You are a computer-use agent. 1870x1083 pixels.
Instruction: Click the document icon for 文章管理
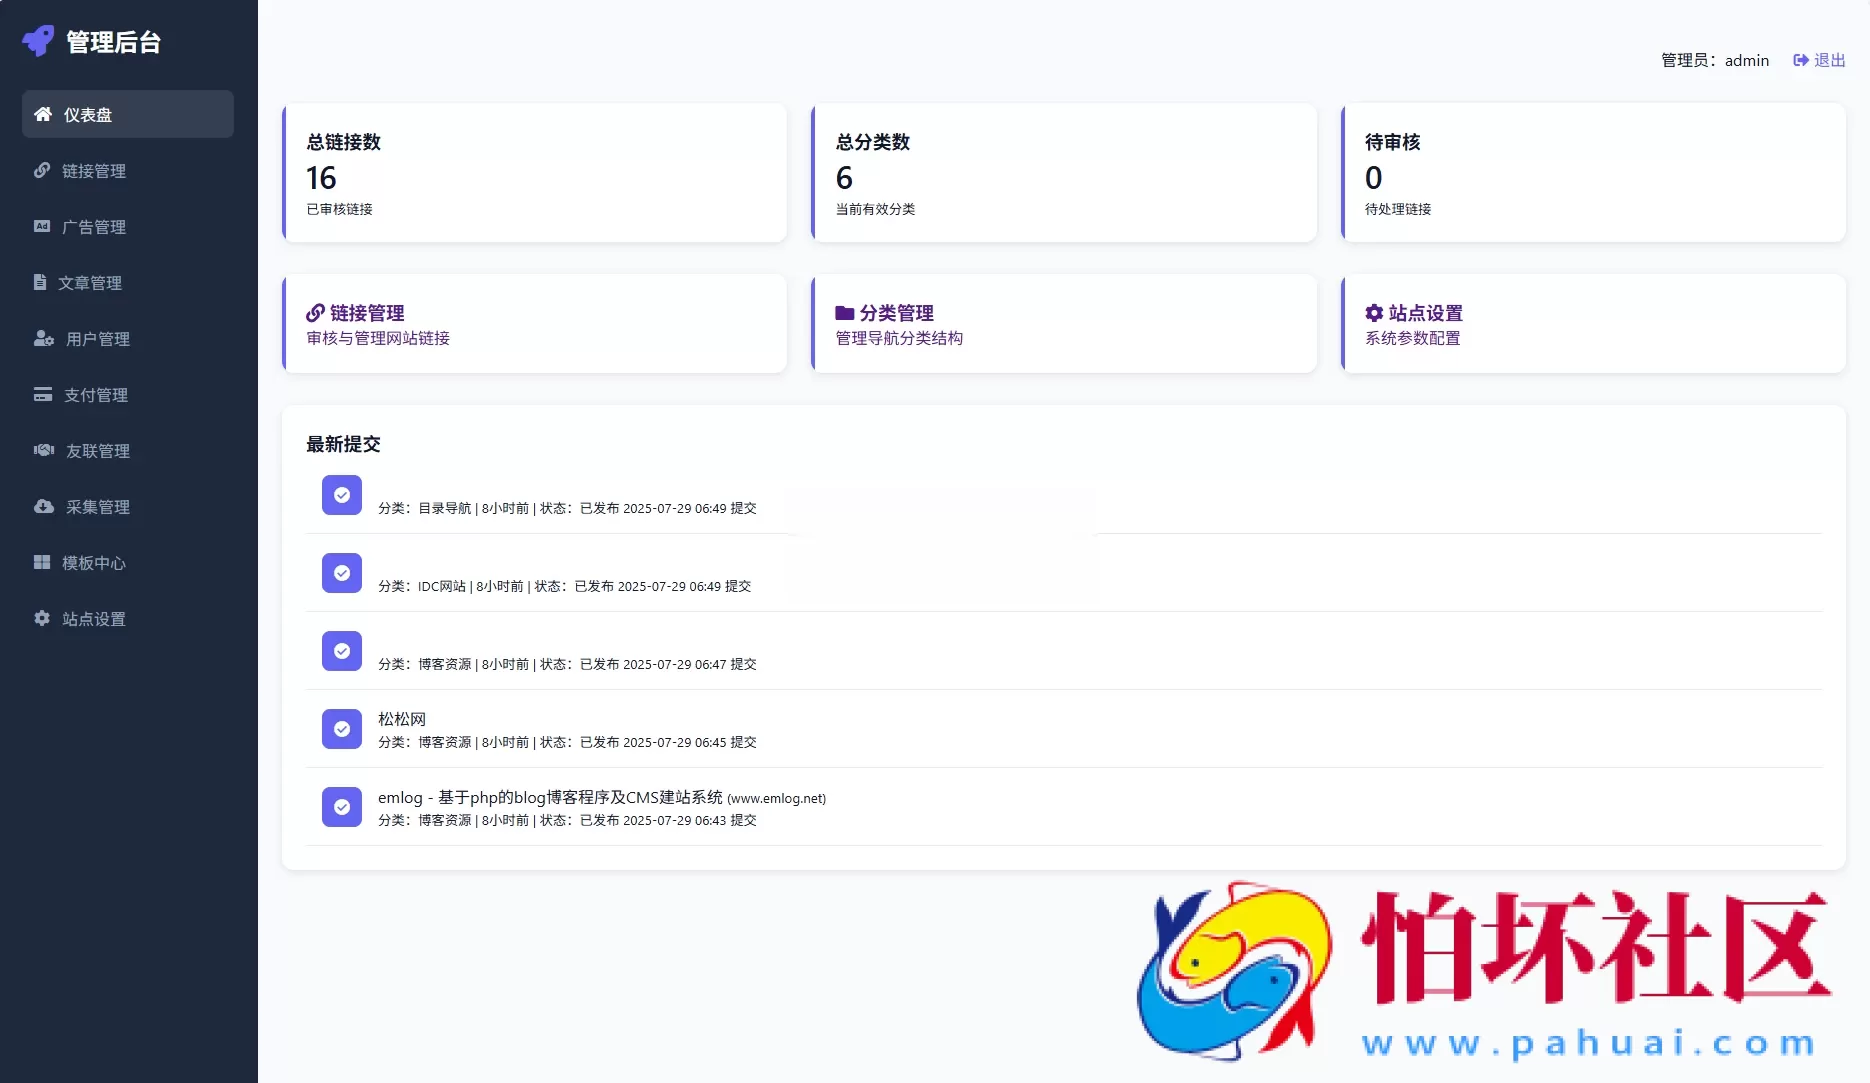(x=40, y=282)
